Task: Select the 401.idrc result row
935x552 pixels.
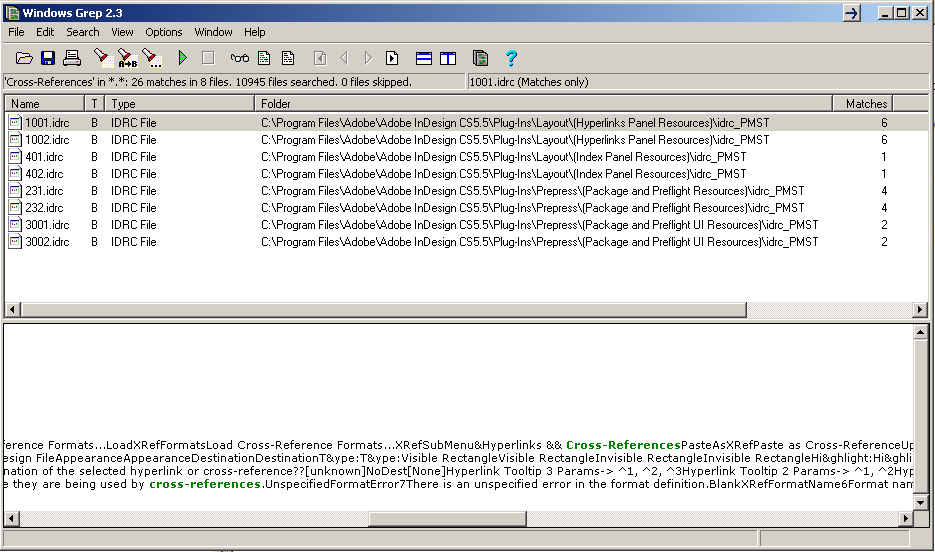Action: click(x=466, y=157)
